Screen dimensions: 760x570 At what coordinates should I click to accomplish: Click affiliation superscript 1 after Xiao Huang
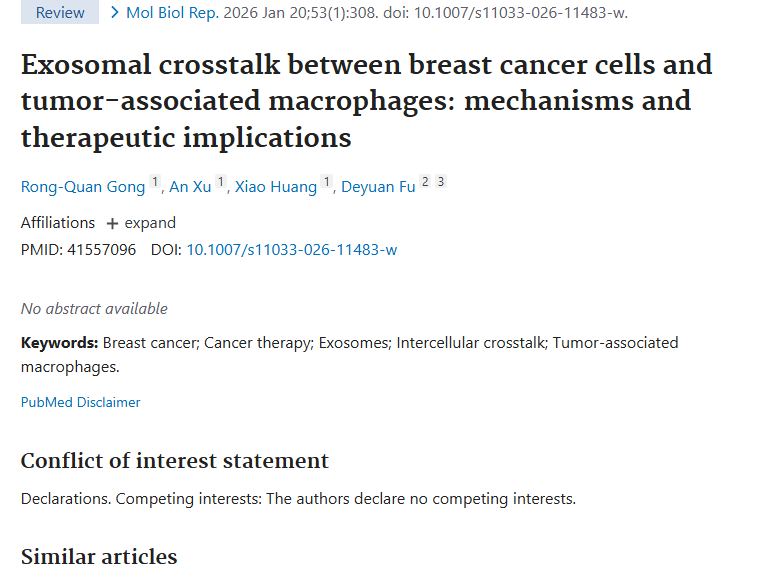(x=326, y=183)
